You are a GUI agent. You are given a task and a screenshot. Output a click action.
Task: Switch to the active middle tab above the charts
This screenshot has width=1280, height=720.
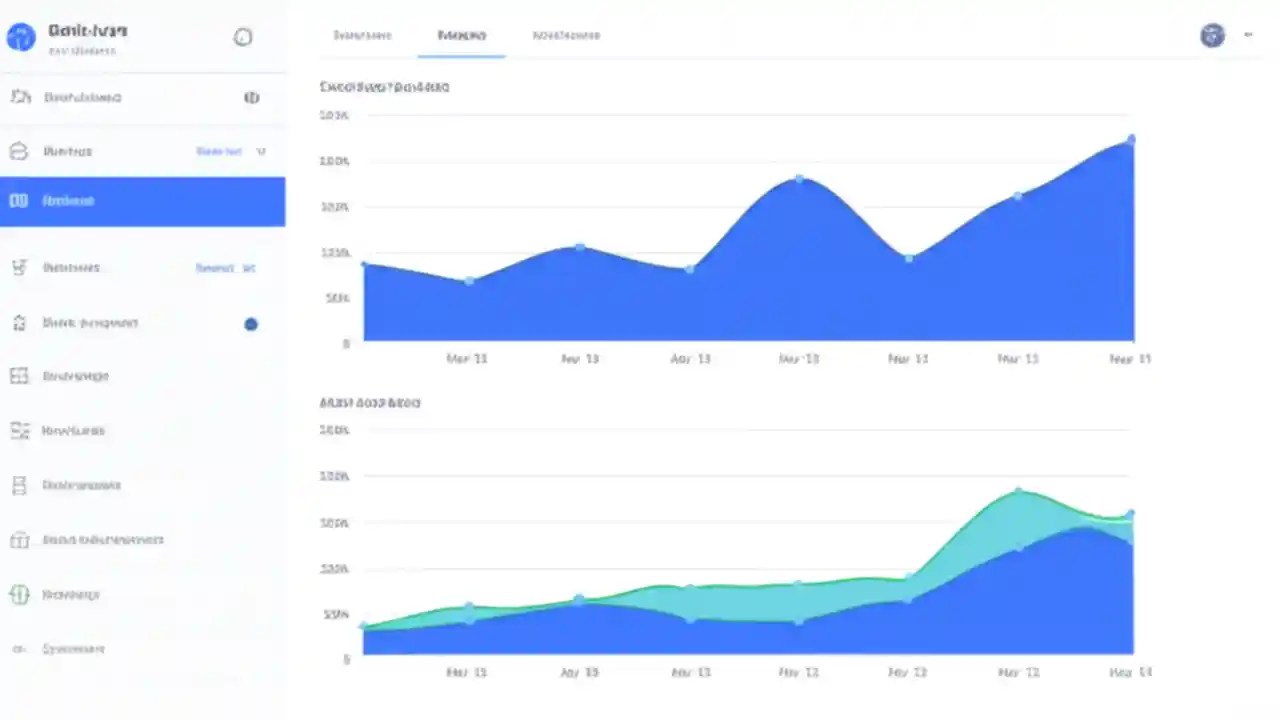pyautogui.click(x=461, y=35)
